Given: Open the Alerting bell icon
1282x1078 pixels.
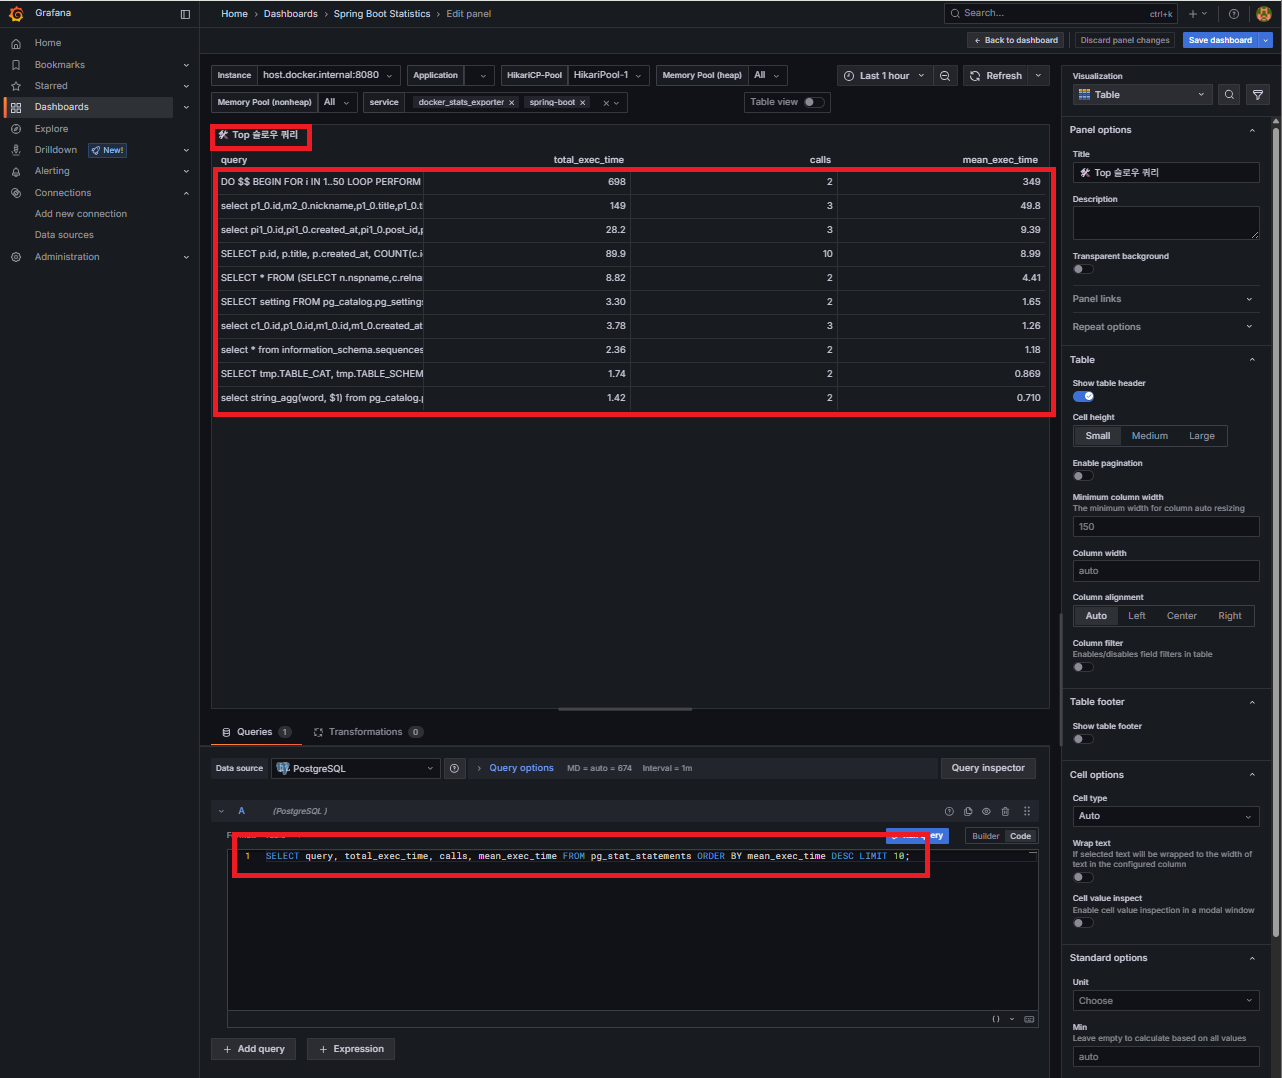Looking at the screenshot, I should [16, 171].
